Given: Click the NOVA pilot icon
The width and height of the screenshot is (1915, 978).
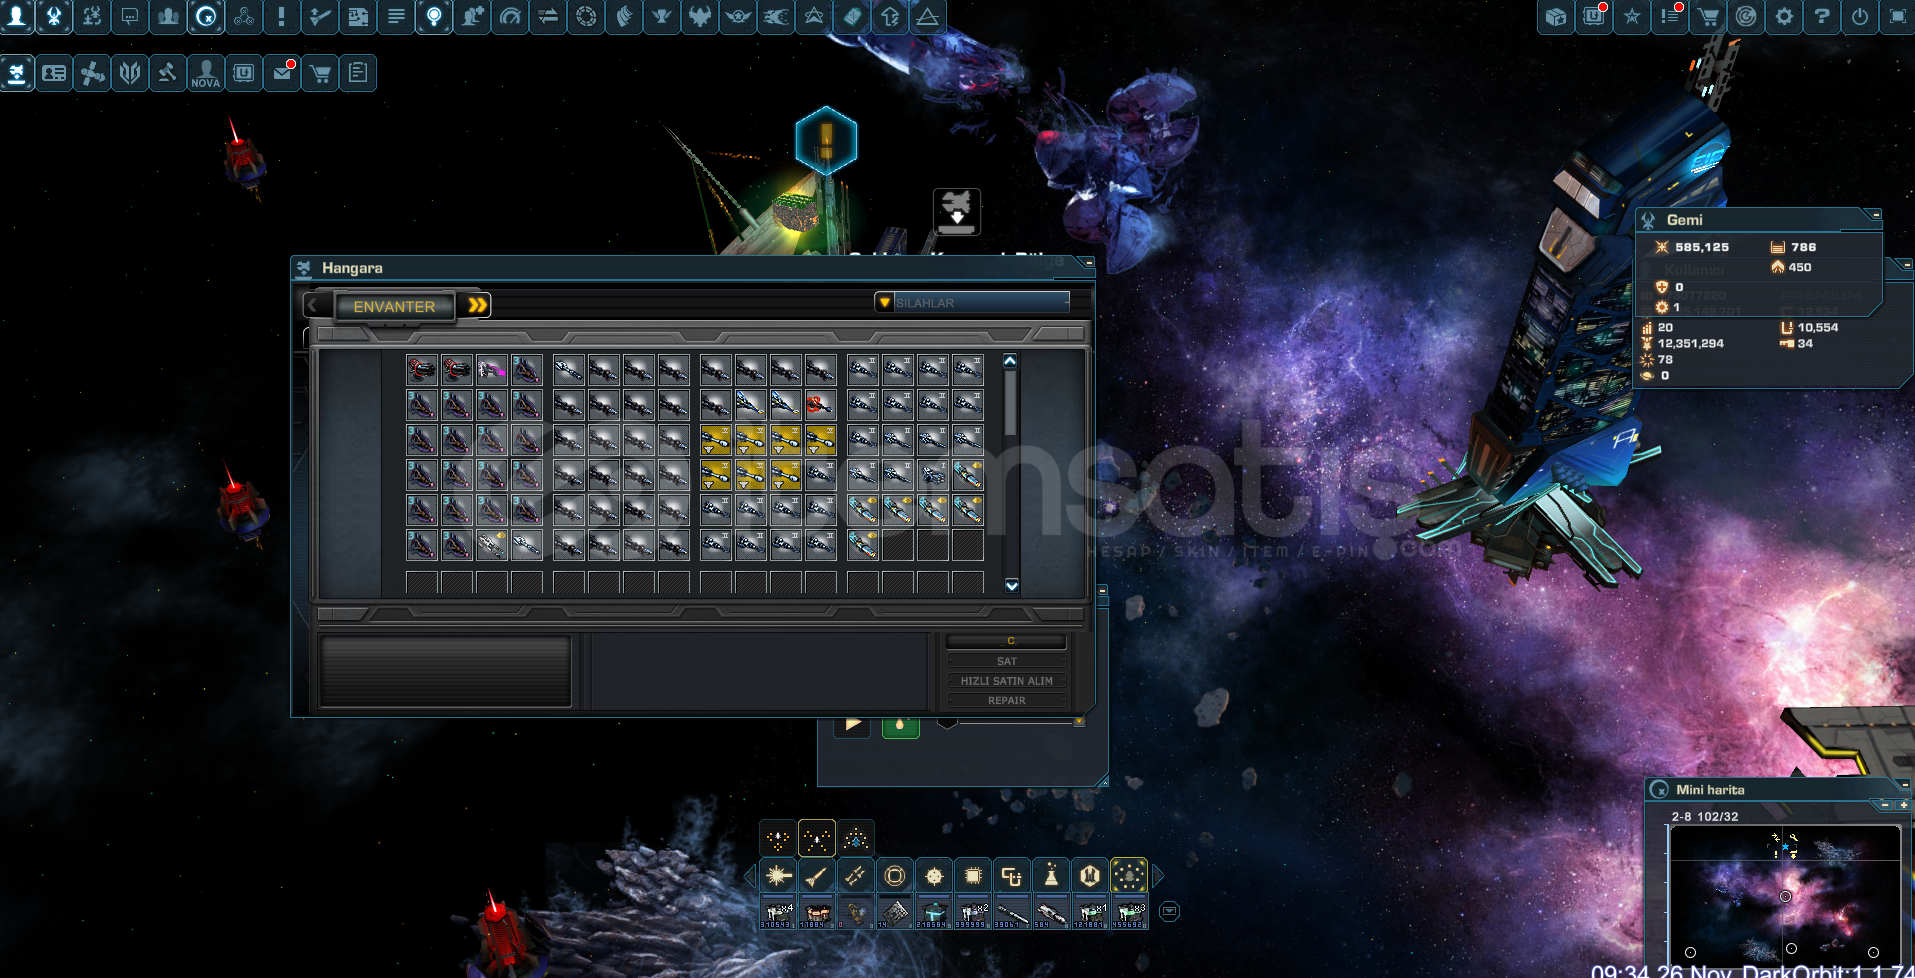Looking at the screenshot, I should tap(206, 73).
